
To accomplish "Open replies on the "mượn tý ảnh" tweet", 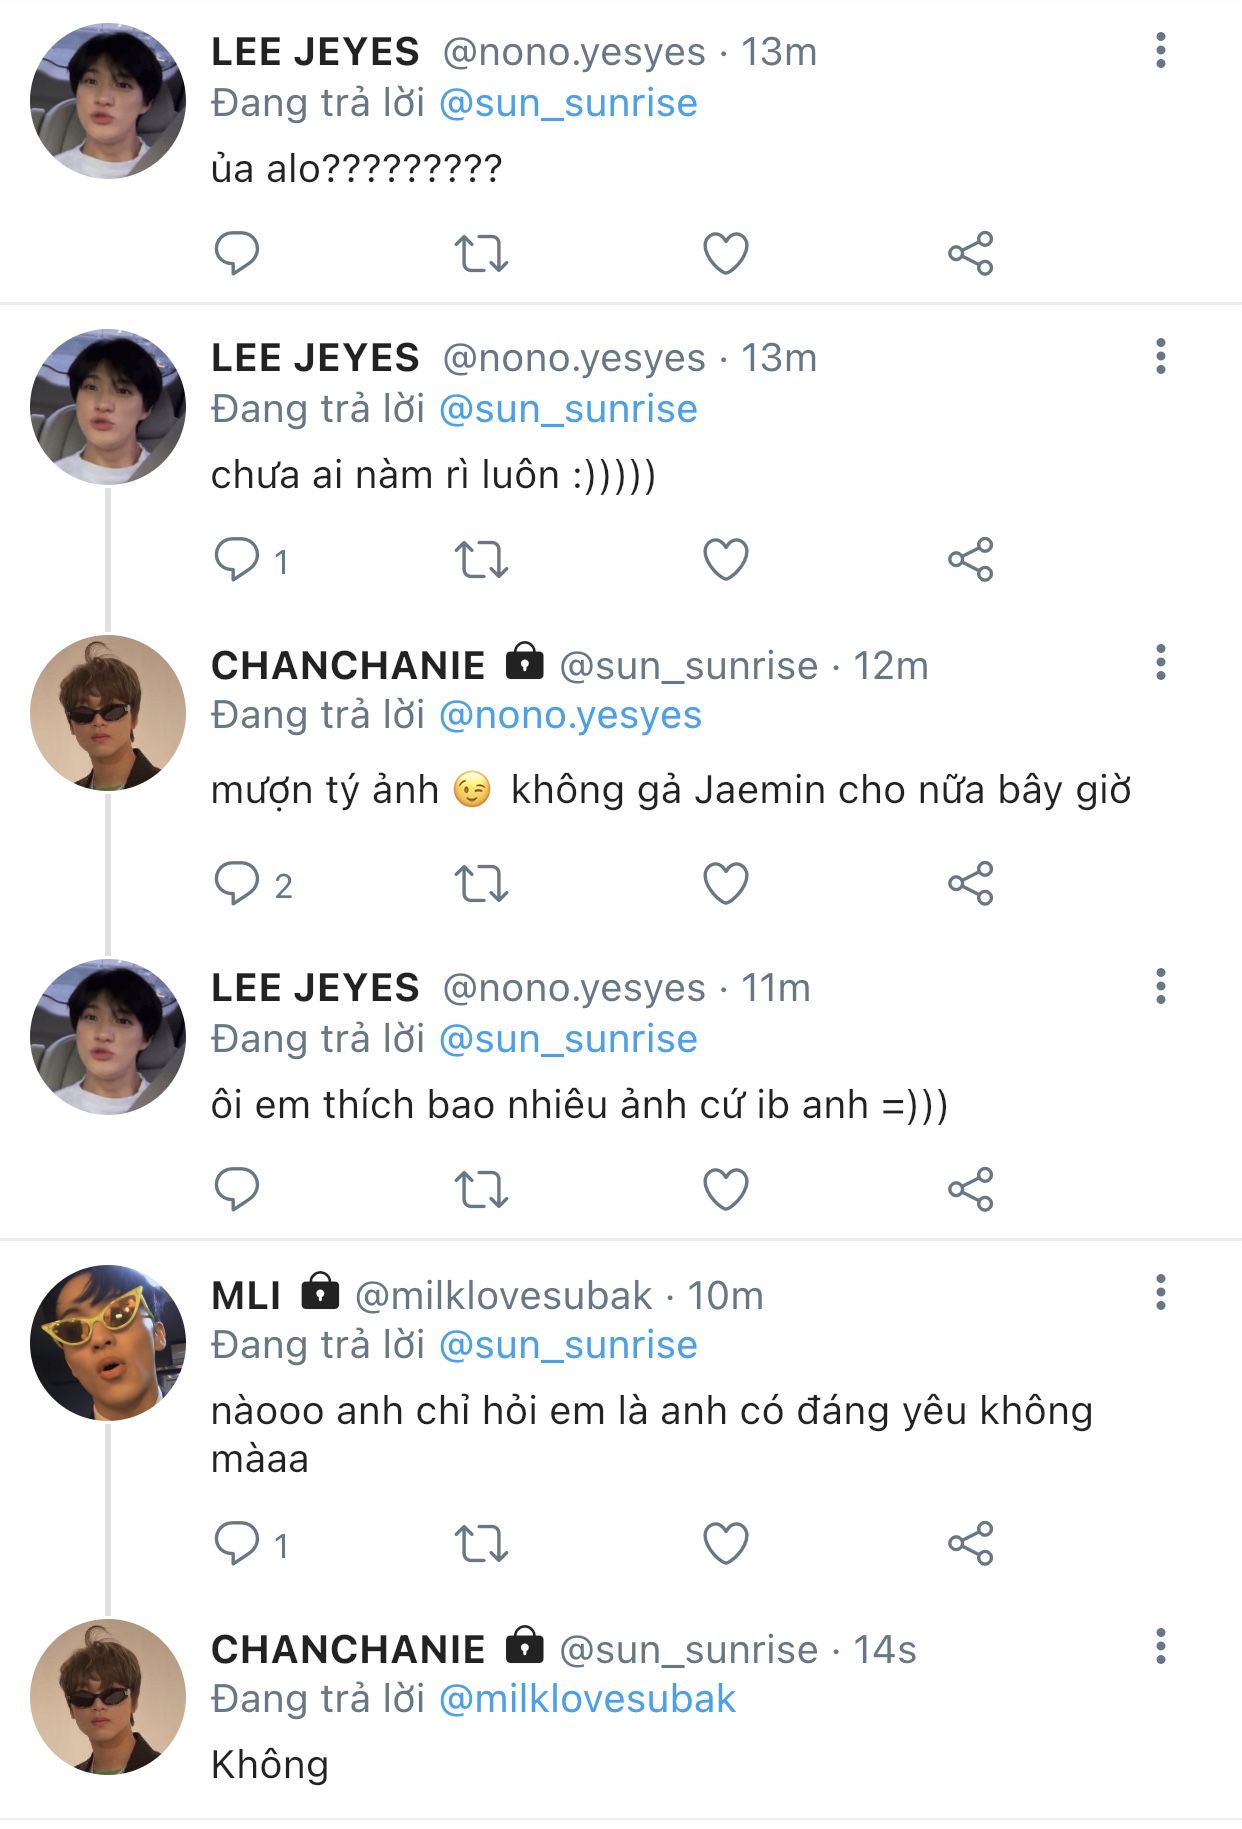I will [237, 883].
